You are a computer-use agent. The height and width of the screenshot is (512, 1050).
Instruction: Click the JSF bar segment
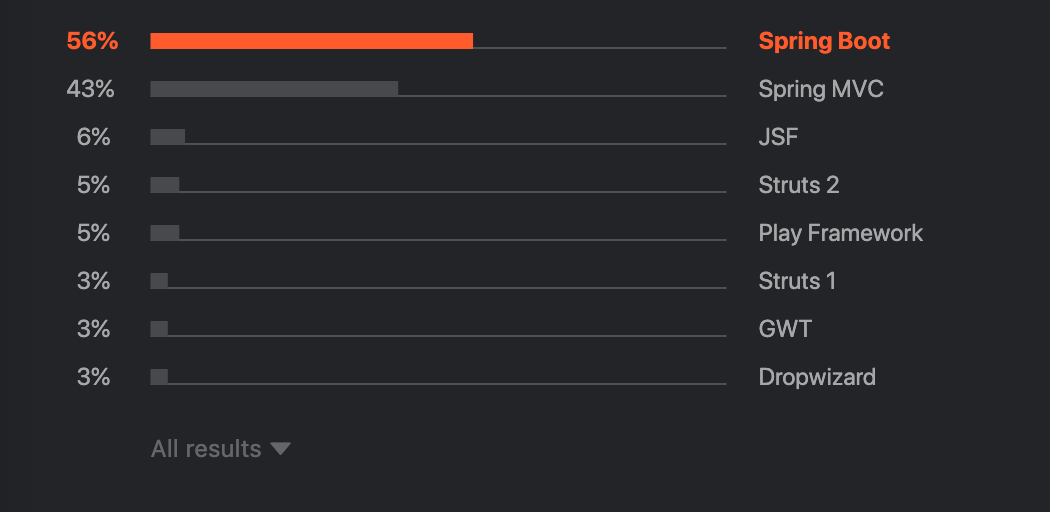pyautogui.click(x=167, y=137)
